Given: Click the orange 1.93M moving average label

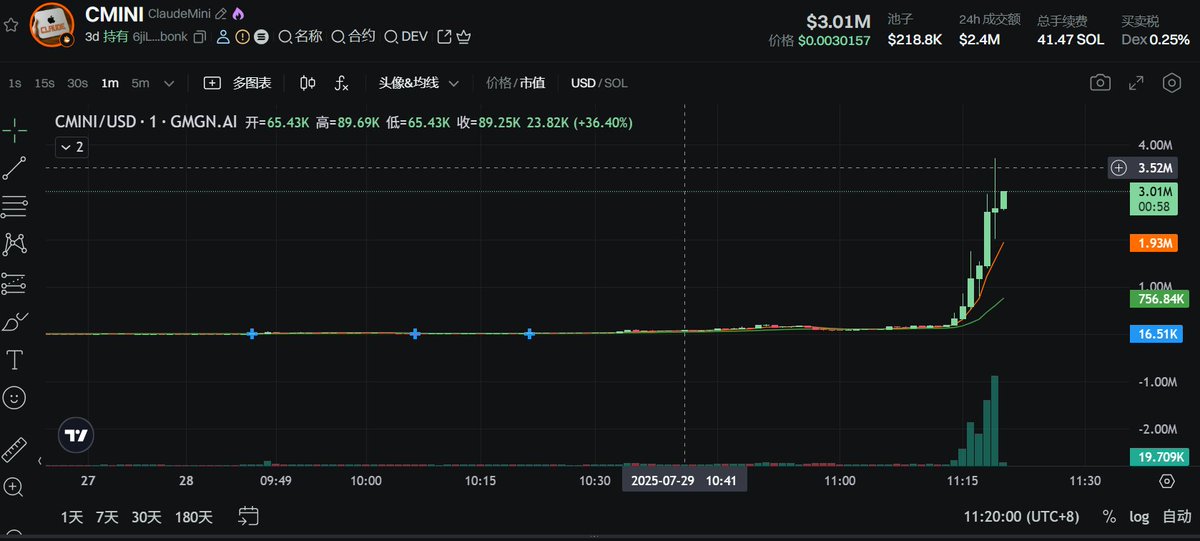Looking at the screenshot, I should tap(1155, 243).
